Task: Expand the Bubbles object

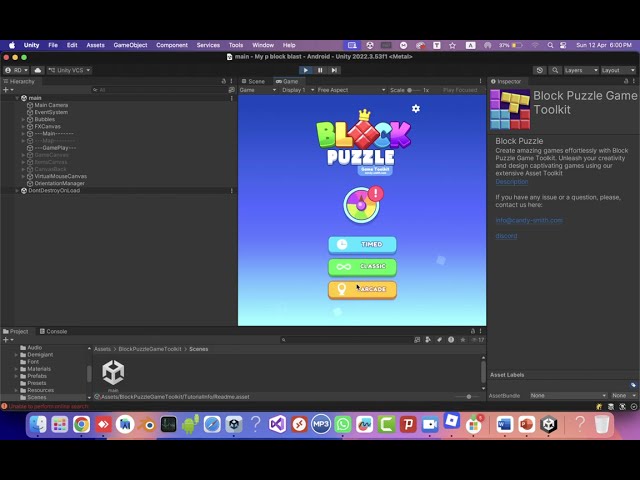Action: (x=23, y=120)
